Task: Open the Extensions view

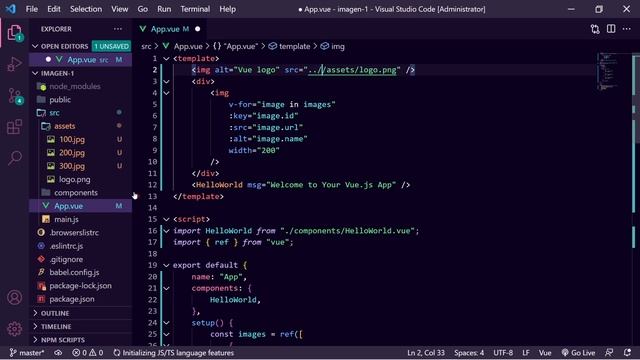Action: [14, 127]
